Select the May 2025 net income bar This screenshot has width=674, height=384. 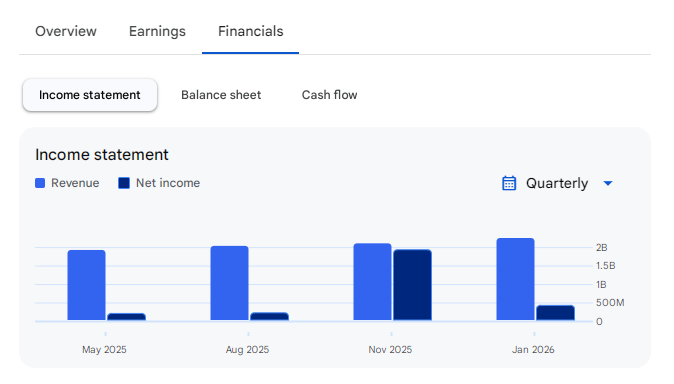(x=126, y=317)
